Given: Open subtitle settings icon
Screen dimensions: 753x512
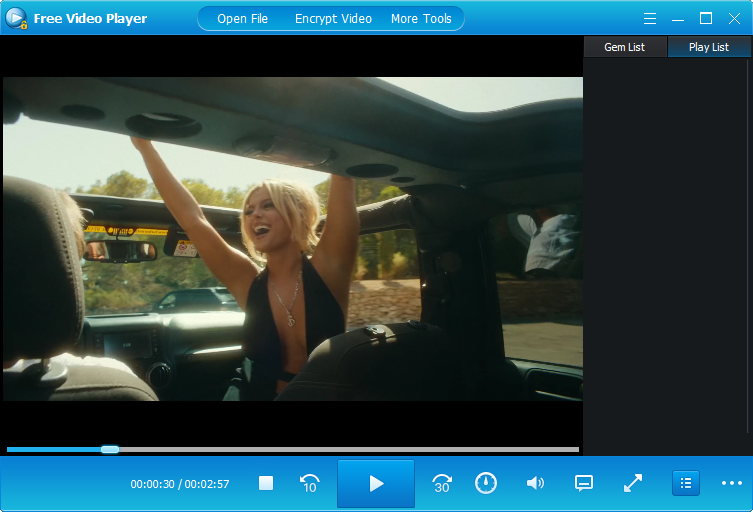Looking at the screenshot, I should pyautogui.click(x=584, y=483).
